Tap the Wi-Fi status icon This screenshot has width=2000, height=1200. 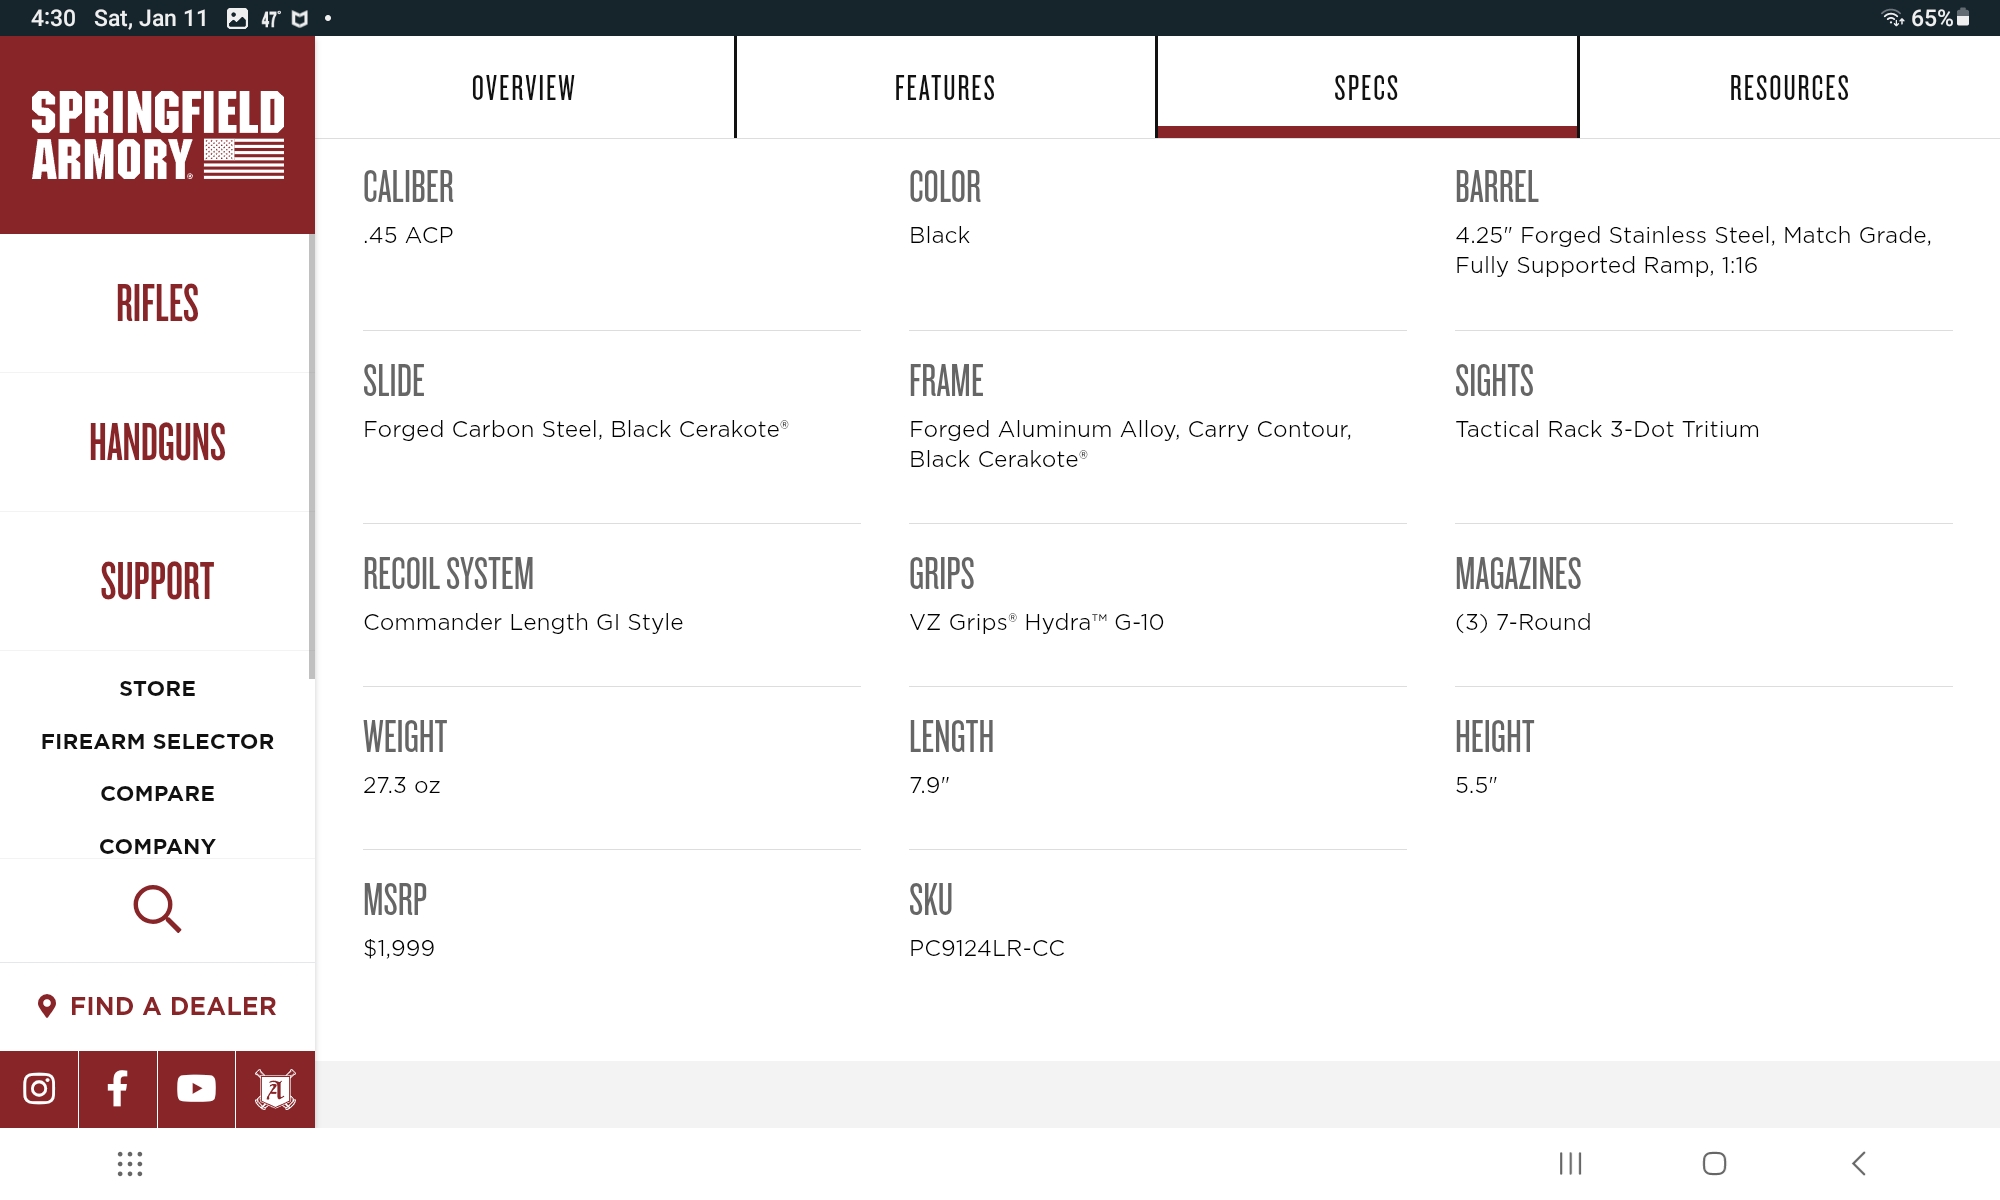point(1893,18)
